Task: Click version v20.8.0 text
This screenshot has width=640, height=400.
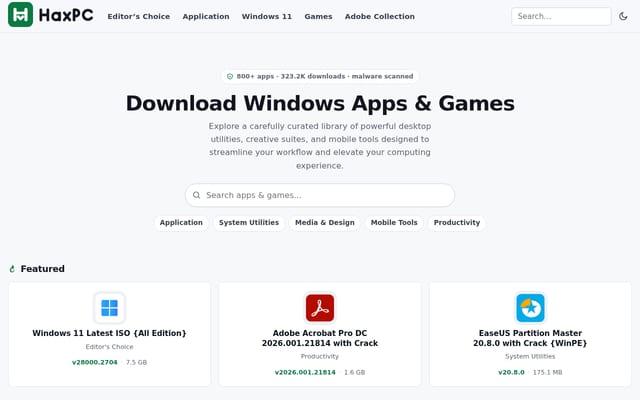Action: tap(511, 372)
